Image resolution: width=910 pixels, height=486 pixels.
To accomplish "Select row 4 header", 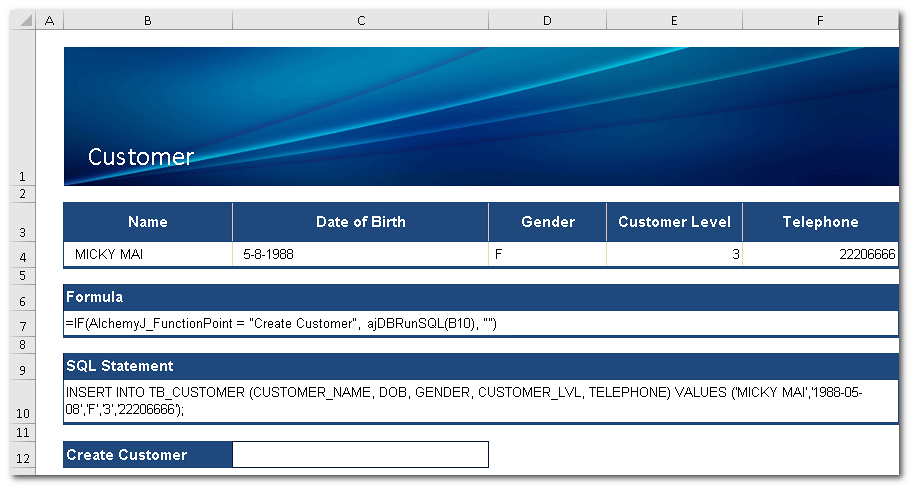I will tap(21, 256).
